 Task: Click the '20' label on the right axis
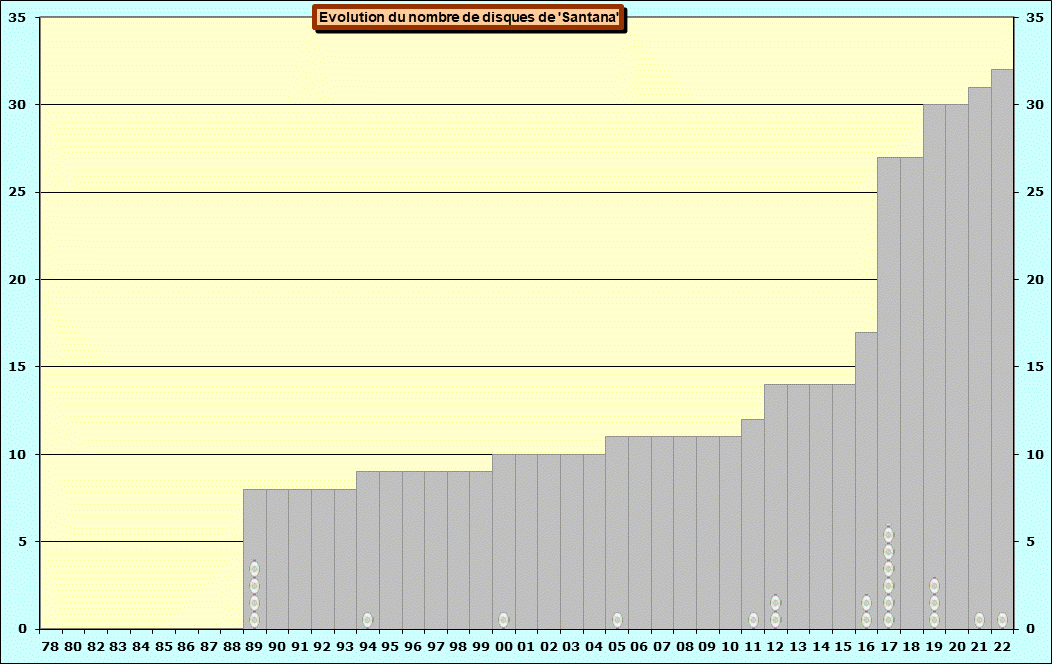pyautogui.click(x=1034, y=280)
